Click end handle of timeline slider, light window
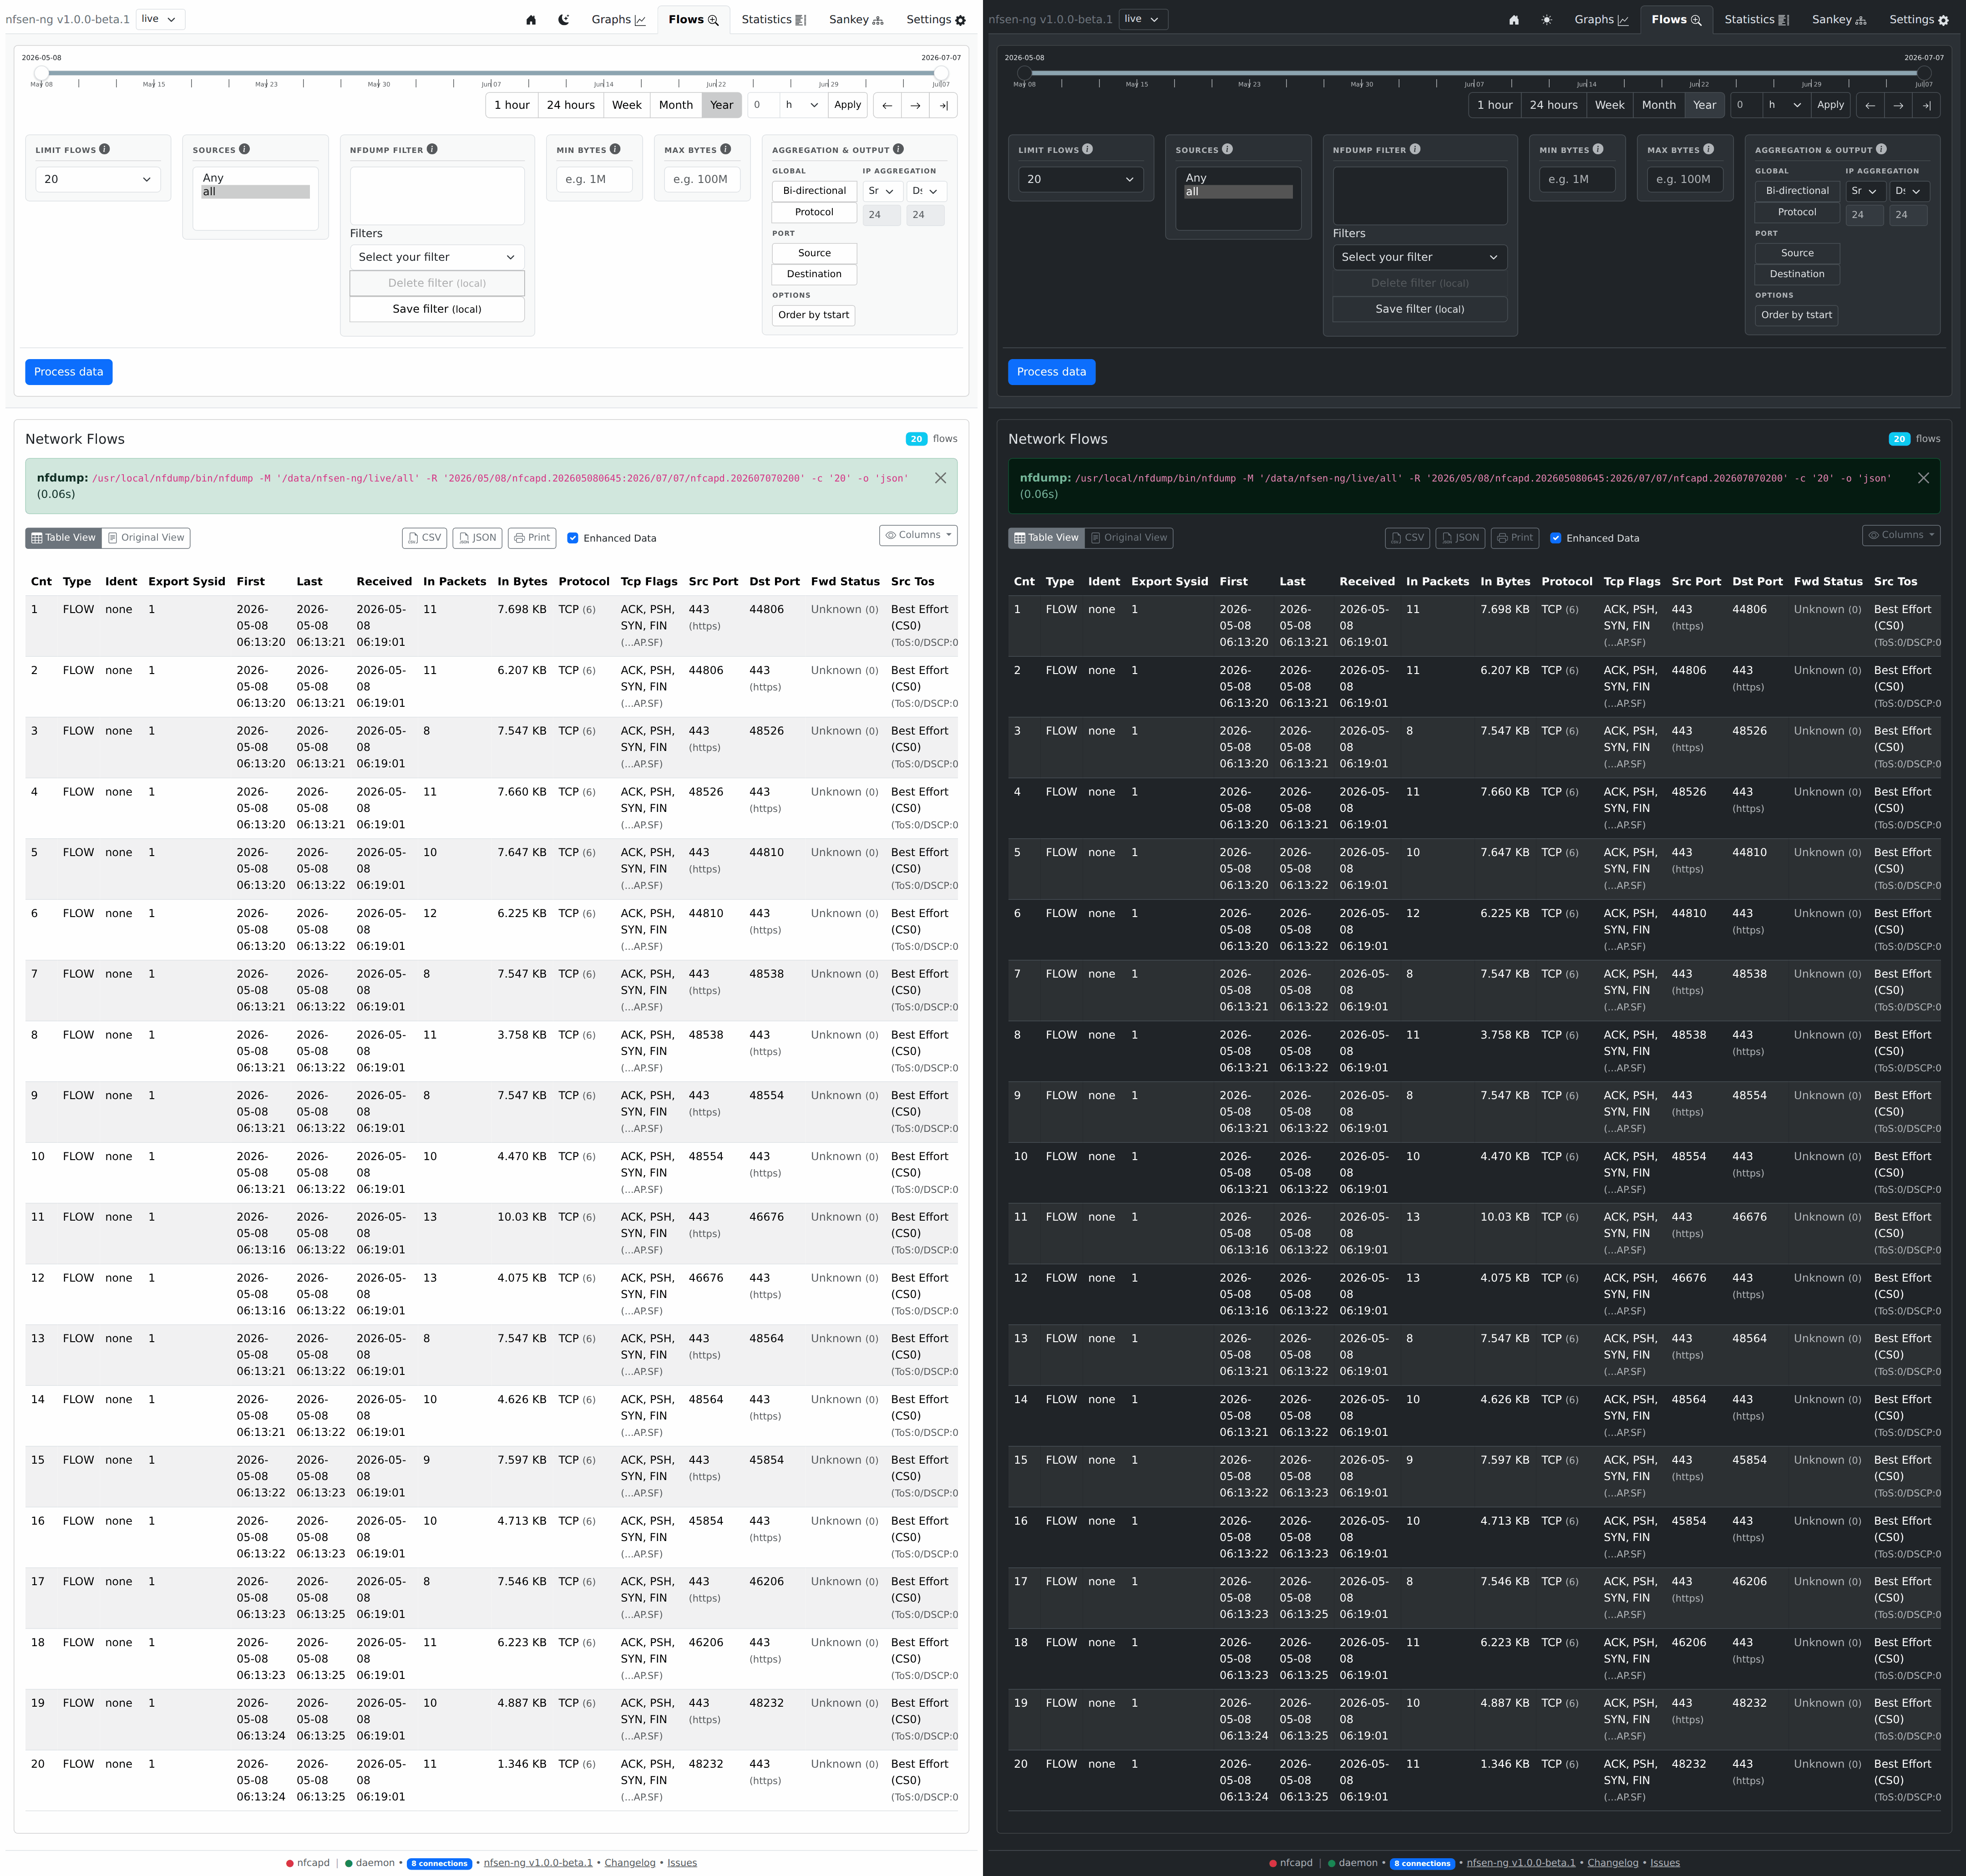The width and height of the screenshot is (1966, 1876). coord(941,73)
